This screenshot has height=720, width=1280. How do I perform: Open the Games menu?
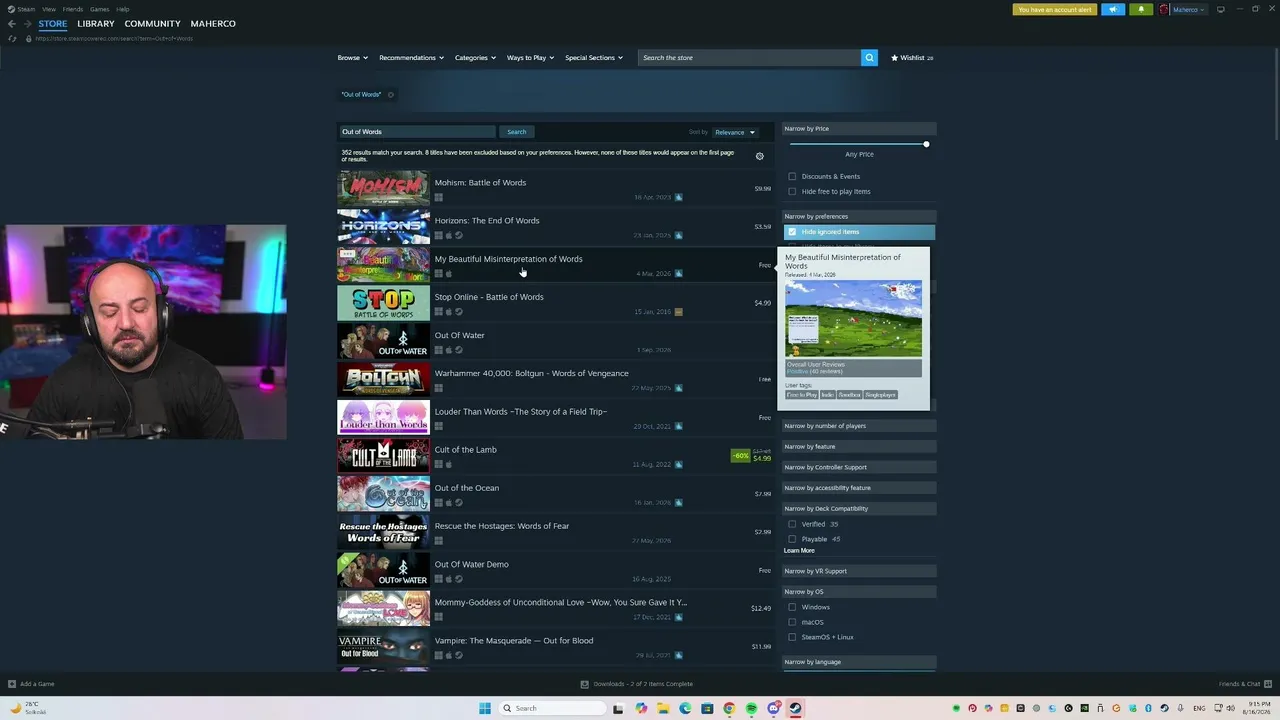100,9
